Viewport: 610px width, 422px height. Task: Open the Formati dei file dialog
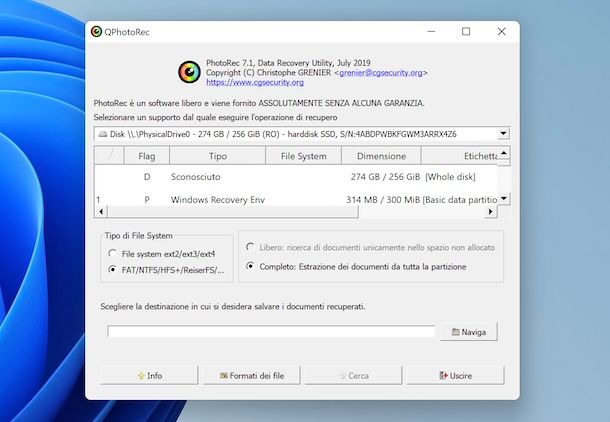[251, 376]
